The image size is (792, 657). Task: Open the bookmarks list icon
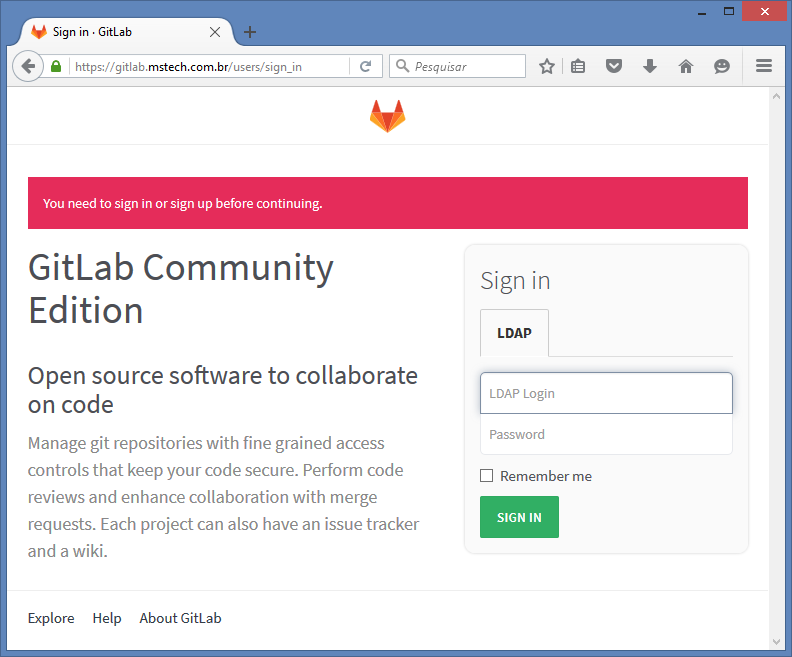coord(578,66)
